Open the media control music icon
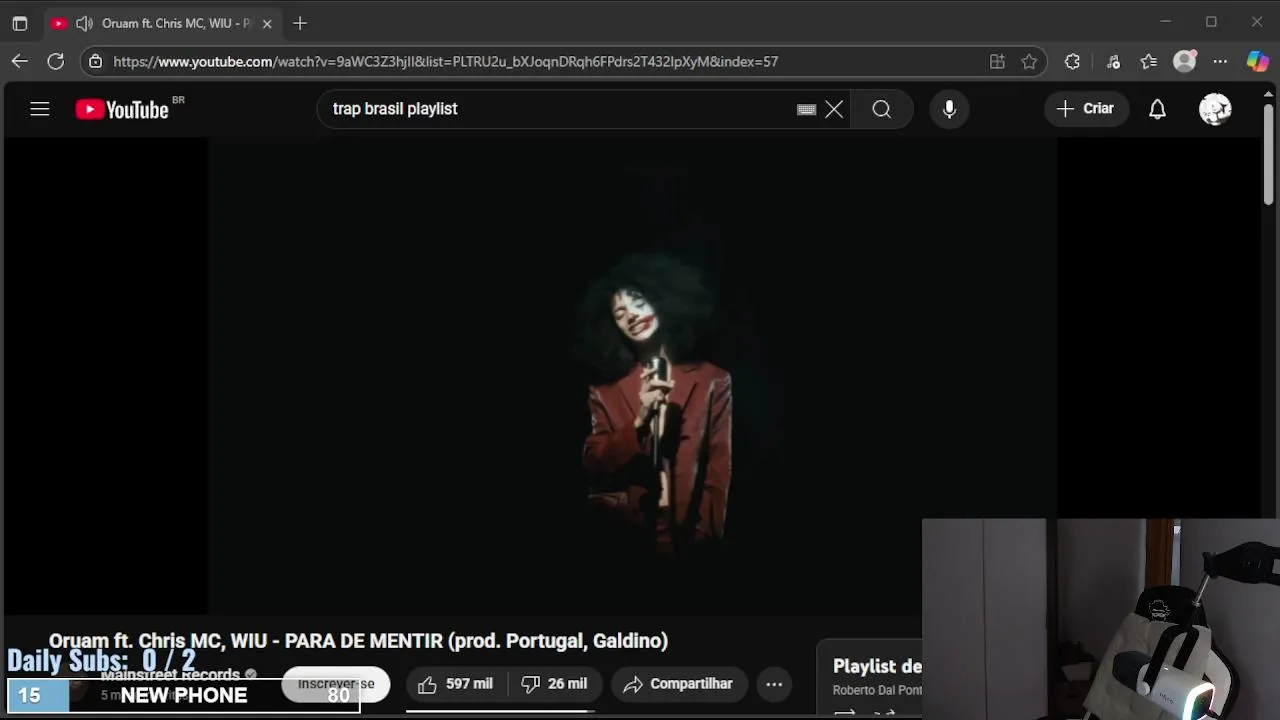The height and width of the screenshot is (720, 1280). 1113,61
